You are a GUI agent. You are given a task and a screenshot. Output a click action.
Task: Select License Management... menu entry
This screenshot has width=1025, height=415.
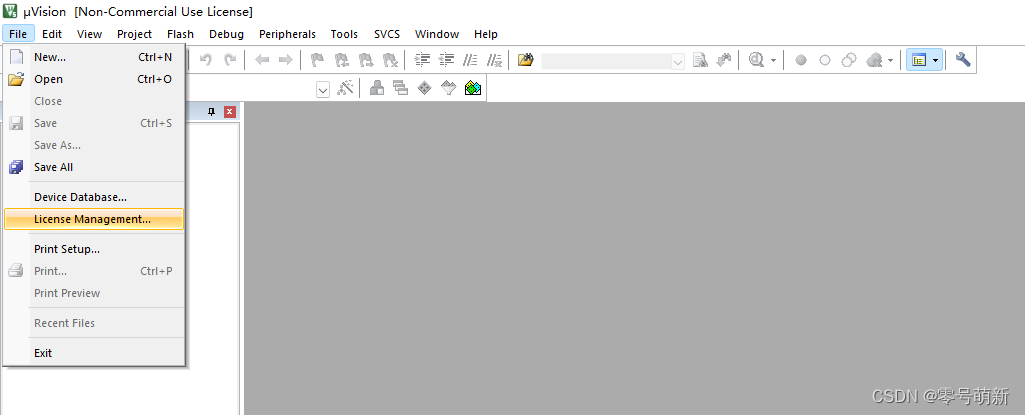(x=94, y=219)
